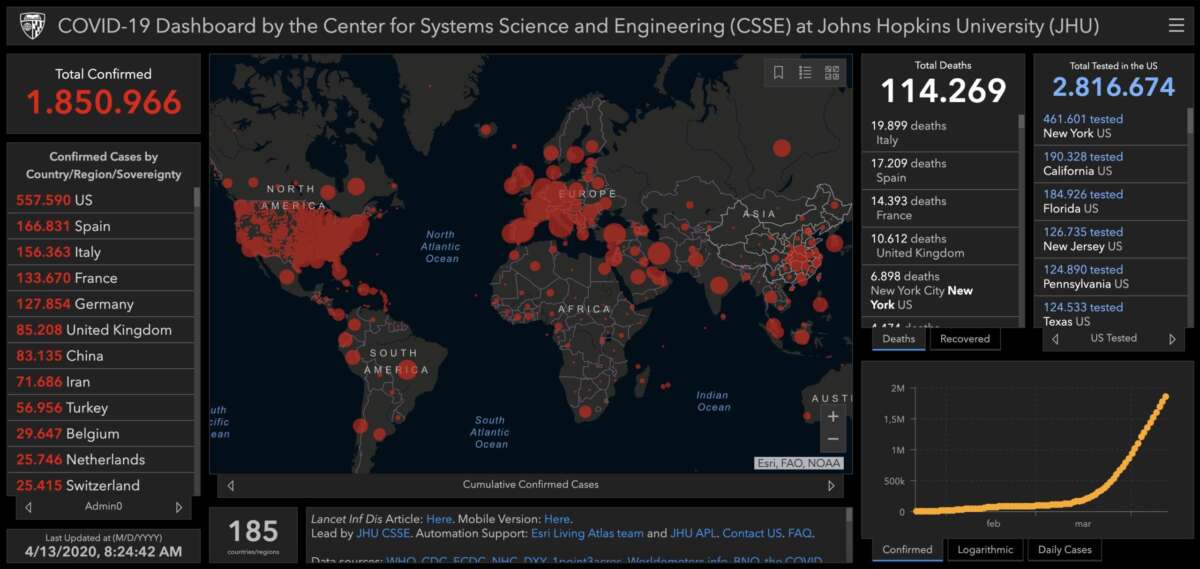Screen dimensions: 1200x569
Task: Click previous arrow beside Admin0
Action: pyautogui.click(x=28, y=508)
